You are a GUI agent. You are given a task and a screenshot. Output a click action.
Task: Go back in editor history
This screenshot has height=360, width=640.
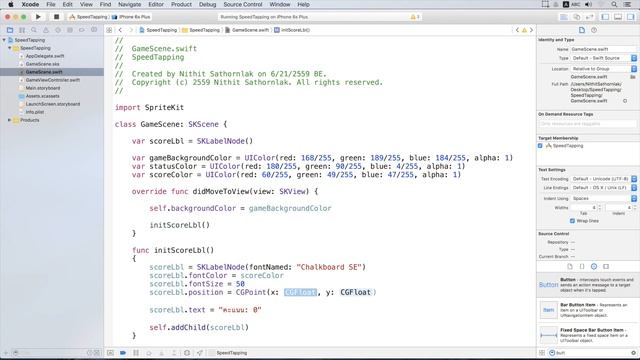[120, 30]
